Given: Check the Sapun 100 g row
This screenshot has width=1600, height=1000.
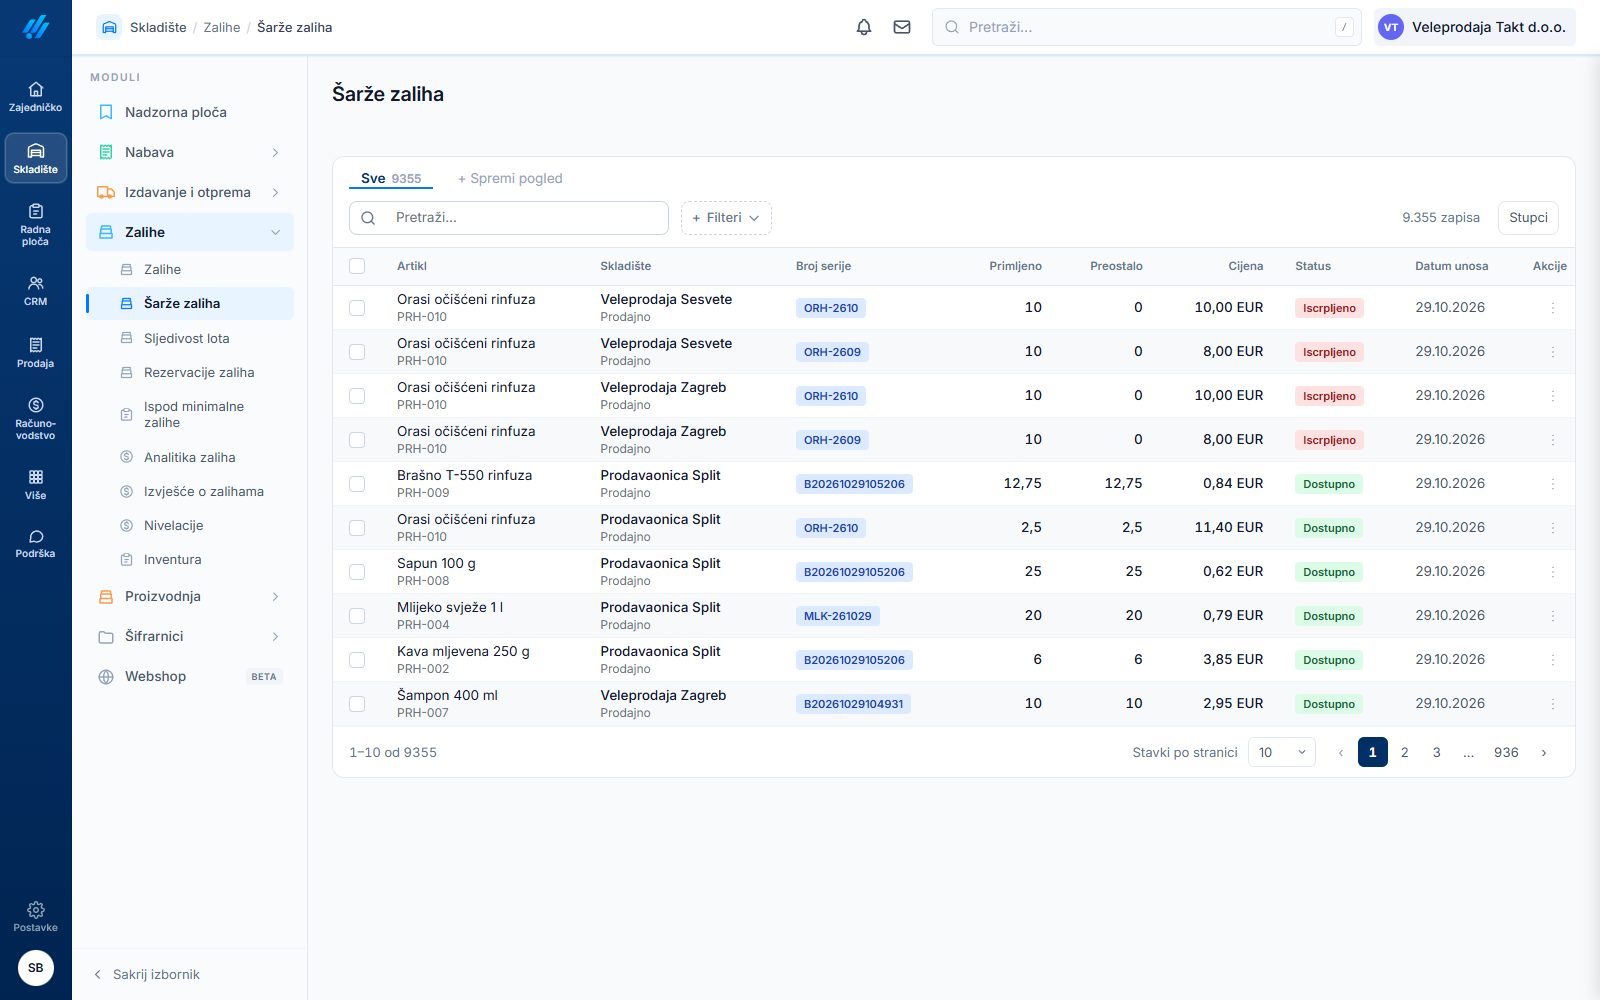Looking at the screenshot, I should [x=357, y=572].
